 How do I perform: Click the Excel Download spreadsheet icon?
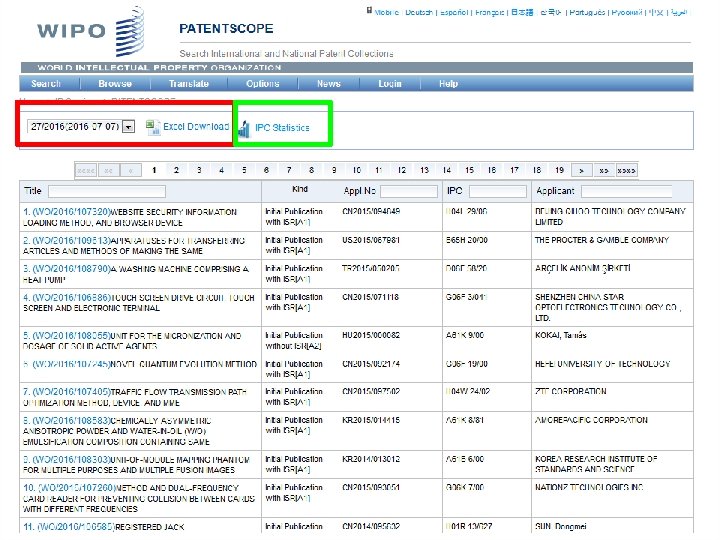(152, 127)
